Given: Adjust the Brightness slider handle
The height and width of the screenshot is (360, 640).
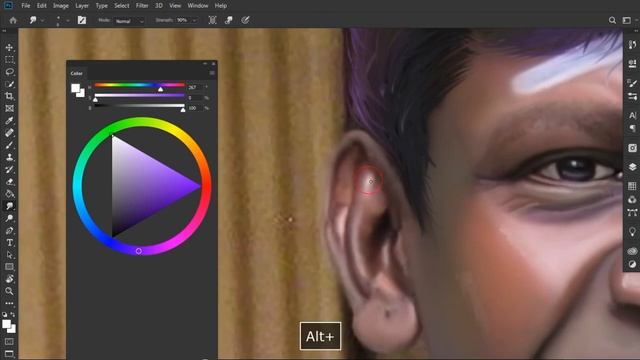Looking at the screenshot, I should (x=183, y=110).
